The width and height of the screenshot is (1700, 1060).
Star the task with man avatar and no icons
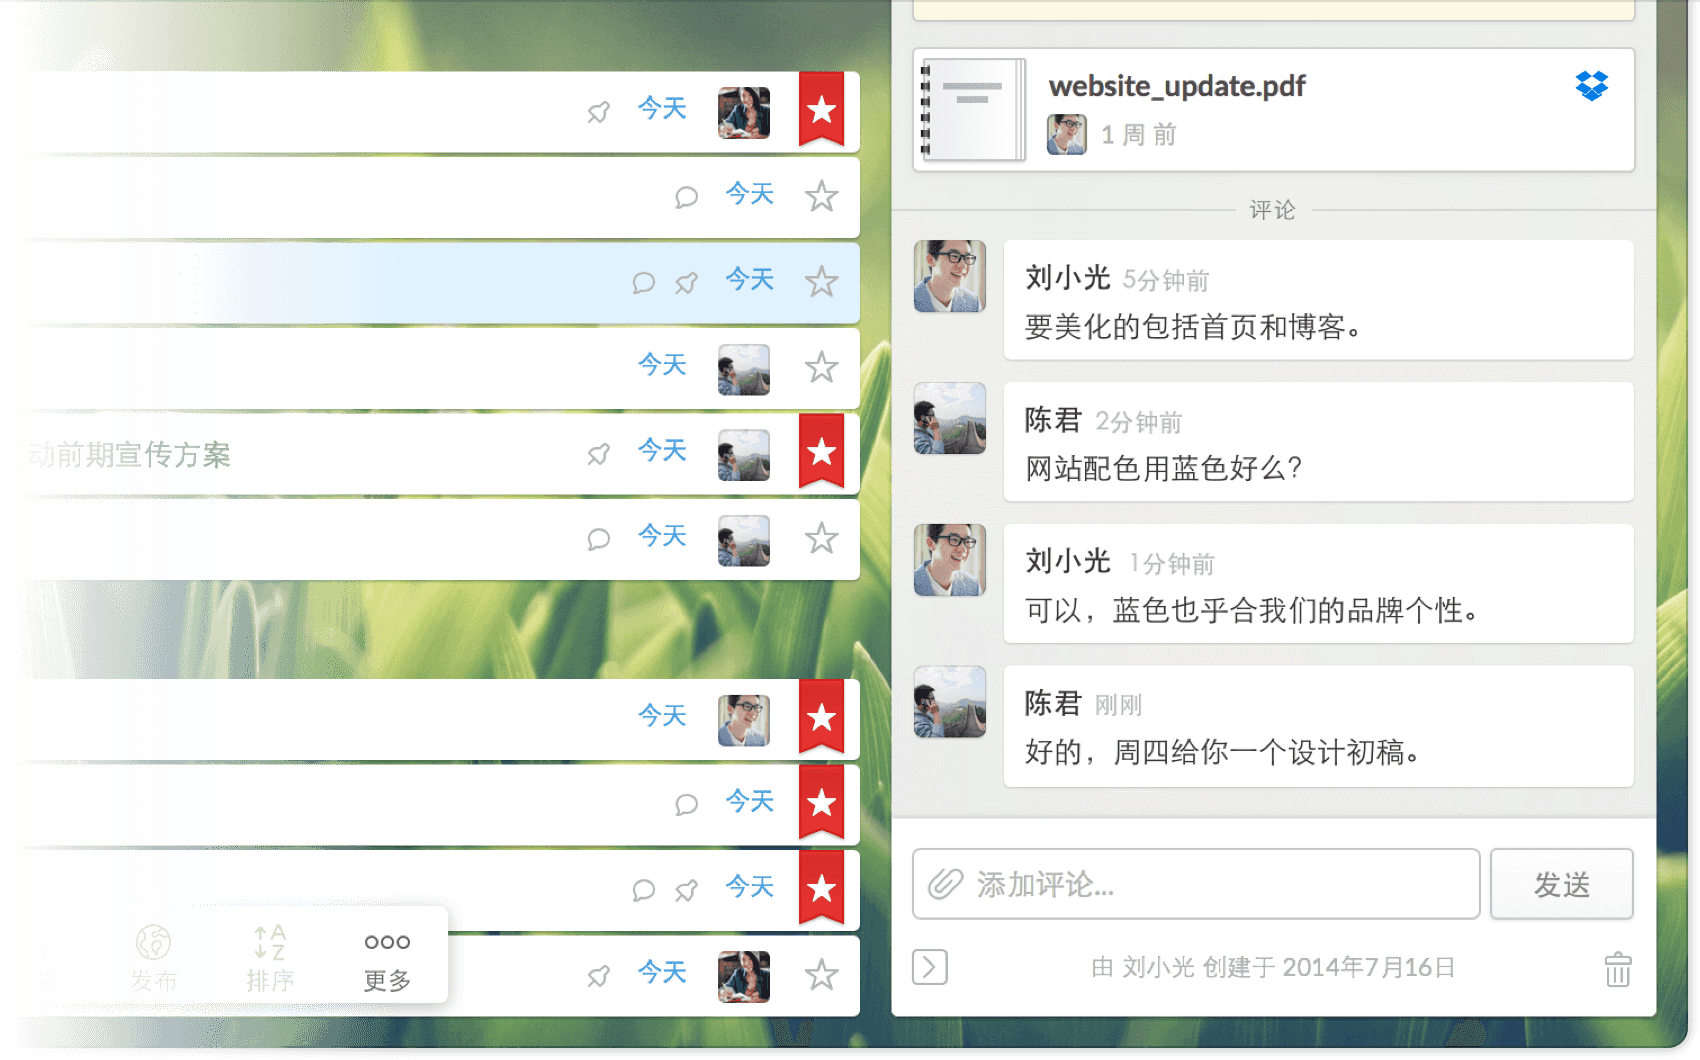coord(822,368)
